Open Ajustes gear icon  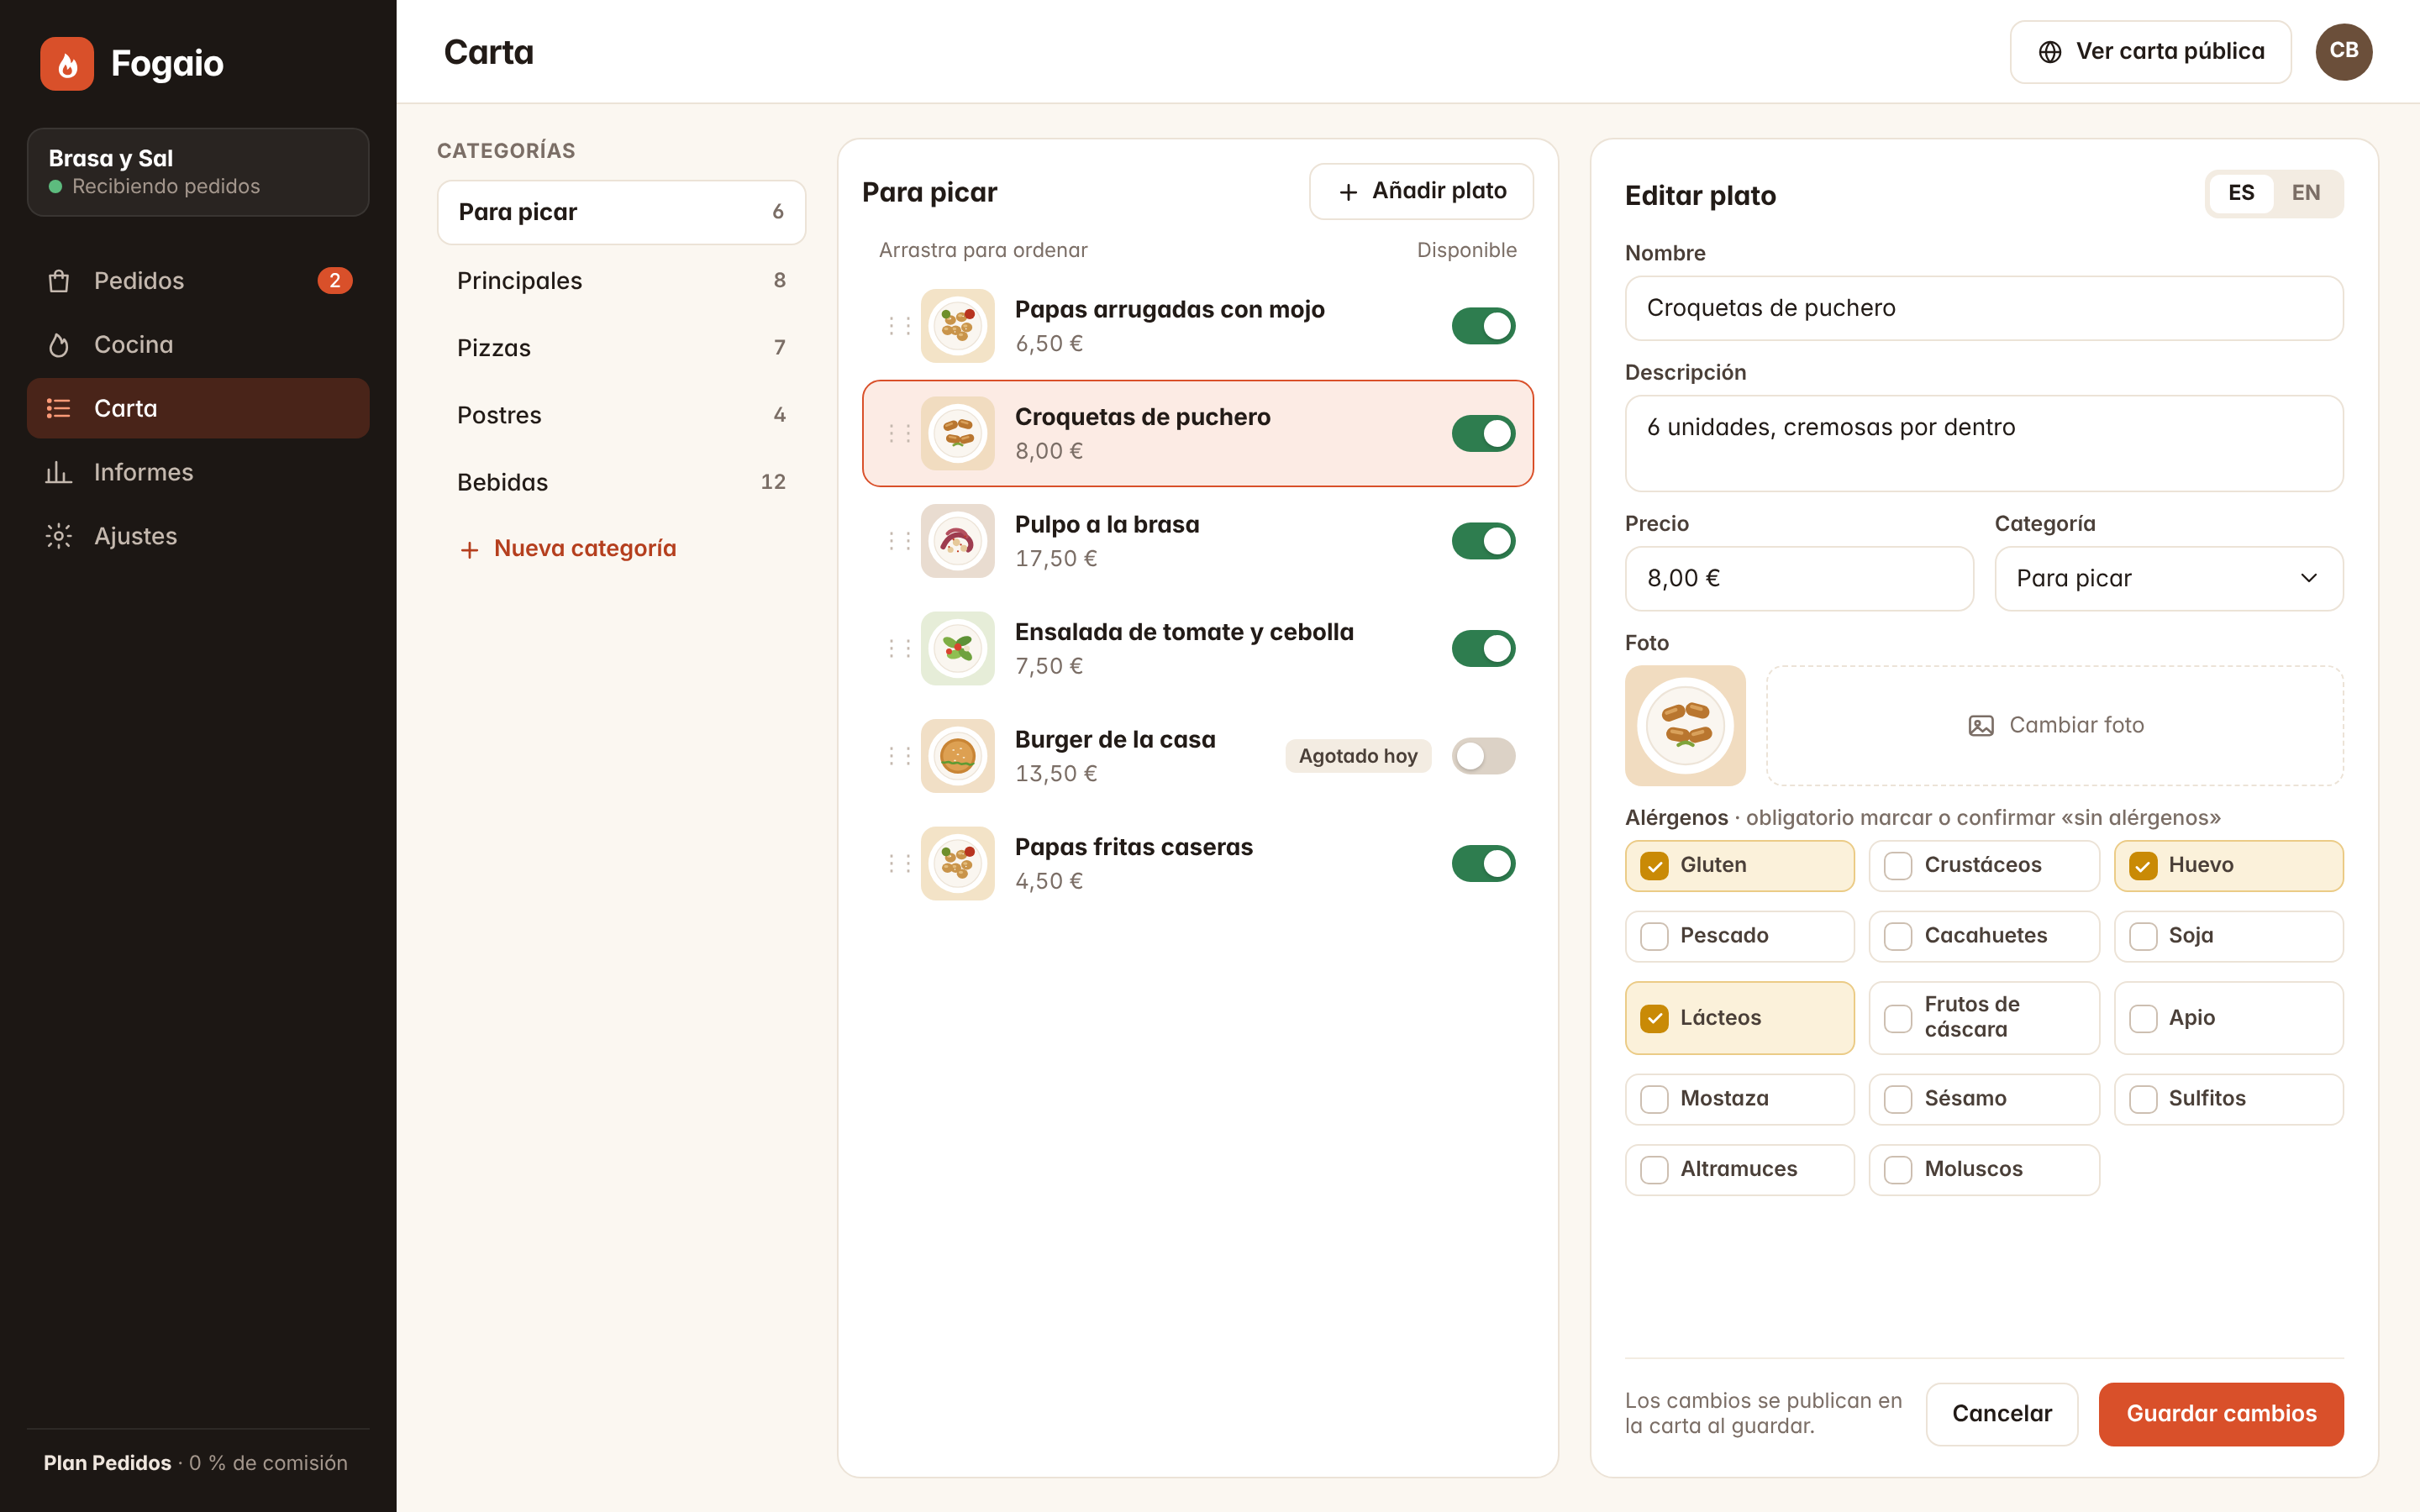click(x=59, y=536)
